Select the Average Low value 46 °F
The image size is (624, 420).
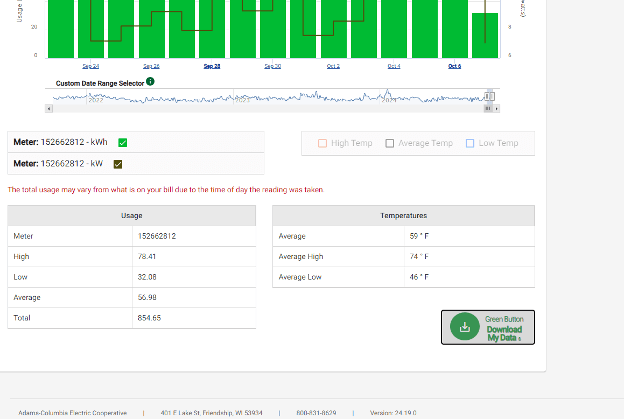pos(419,277)
